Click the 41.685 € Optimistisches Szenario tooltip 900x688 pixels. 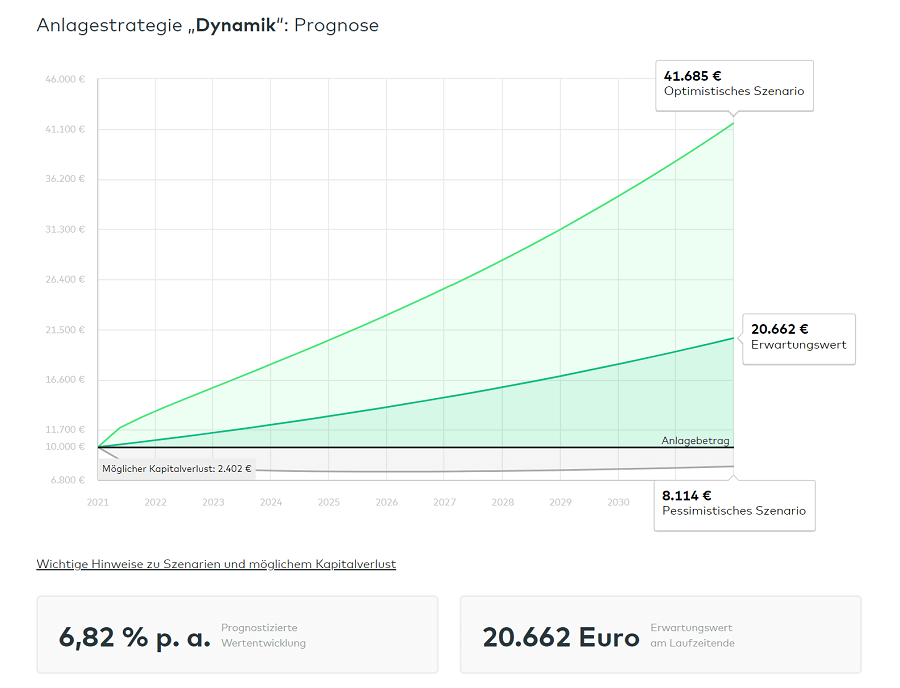point(735,85)
